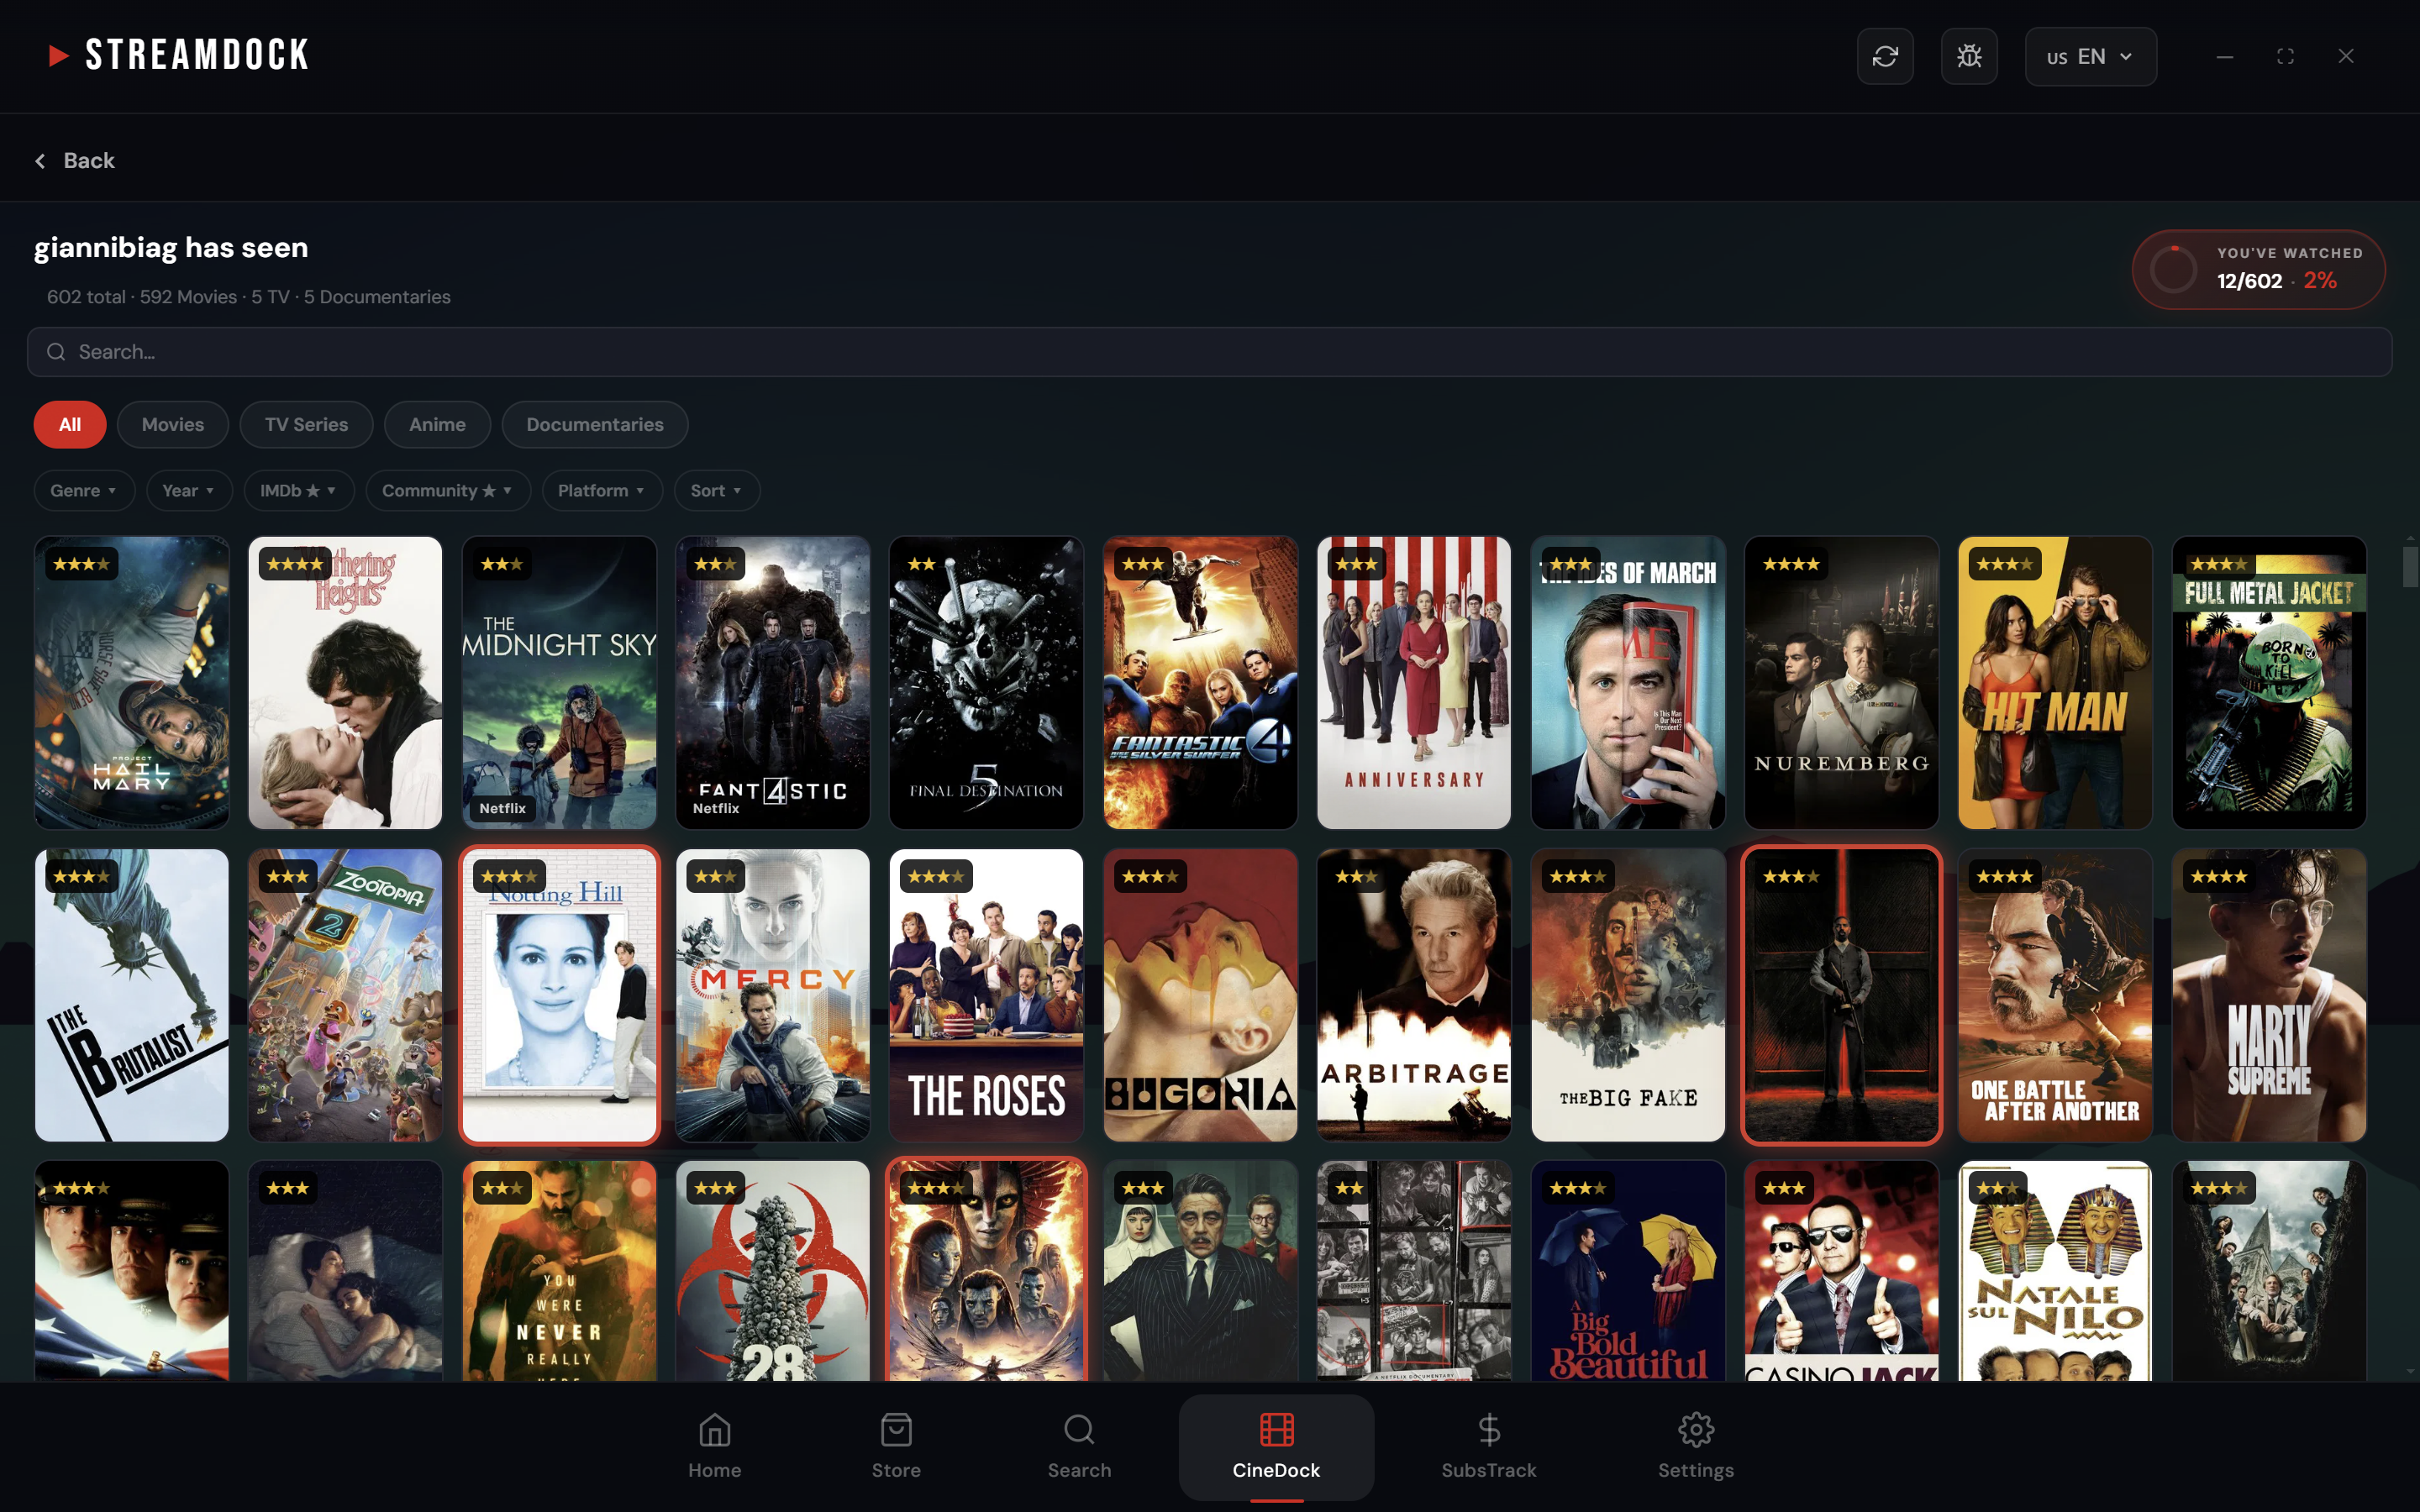Open the One Battle After Another poster
2420x1512 pixels.
click(2055, 995)
